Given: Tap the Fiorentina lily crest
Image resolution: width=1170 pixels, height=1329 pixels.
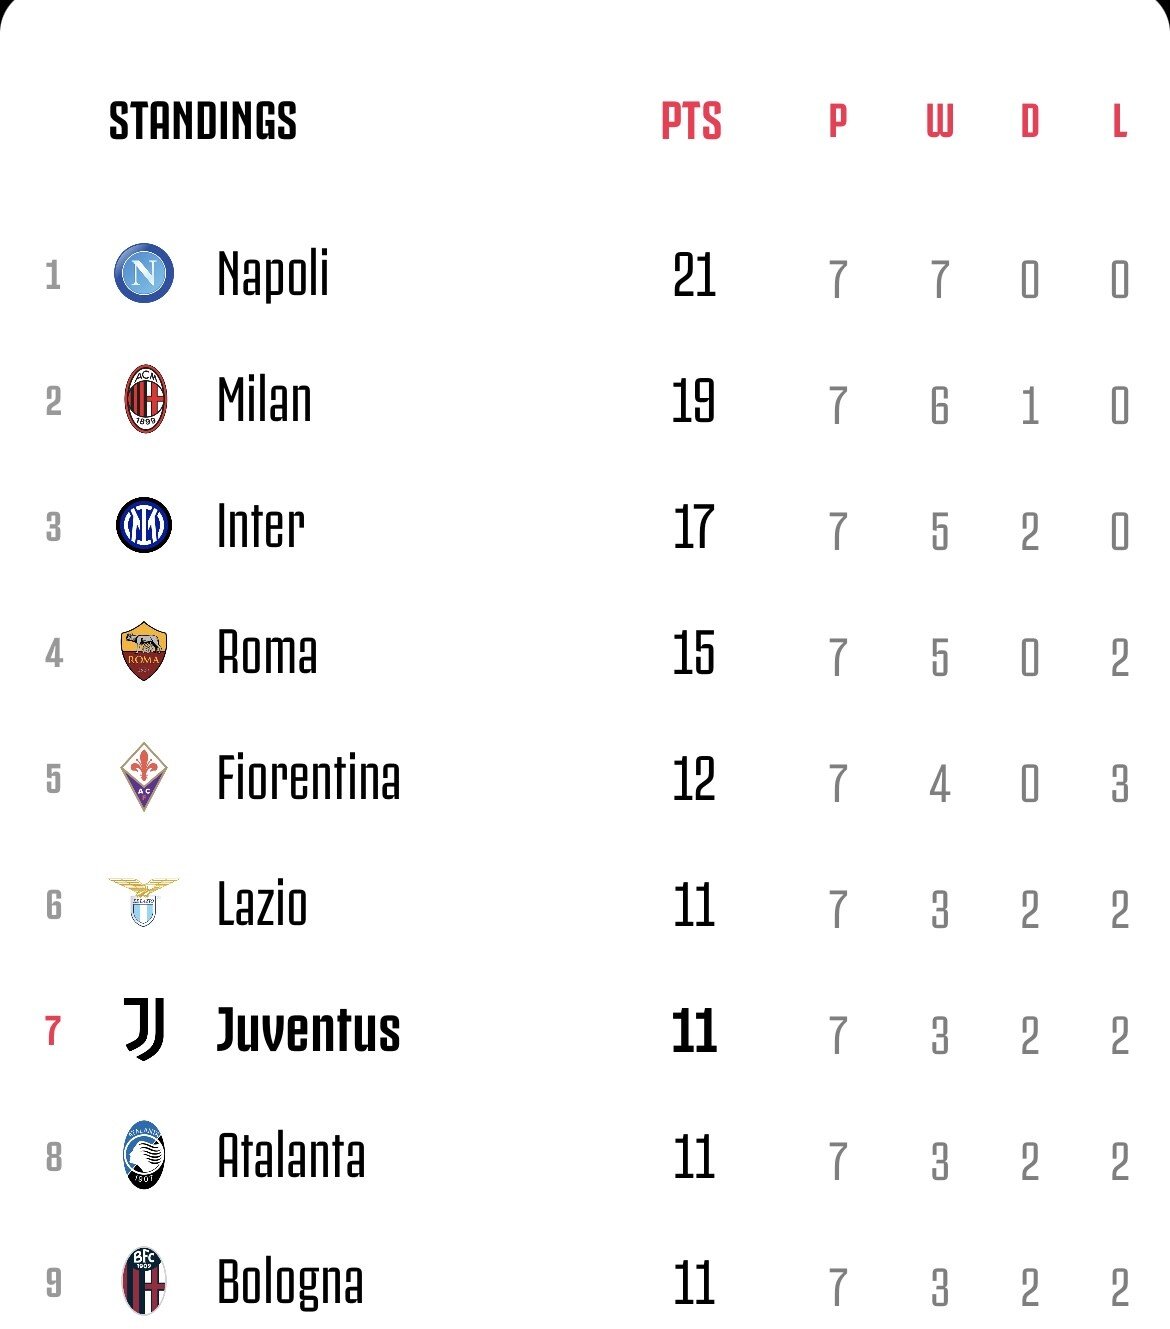Looking at the screenshot, I should pos(144,777).
